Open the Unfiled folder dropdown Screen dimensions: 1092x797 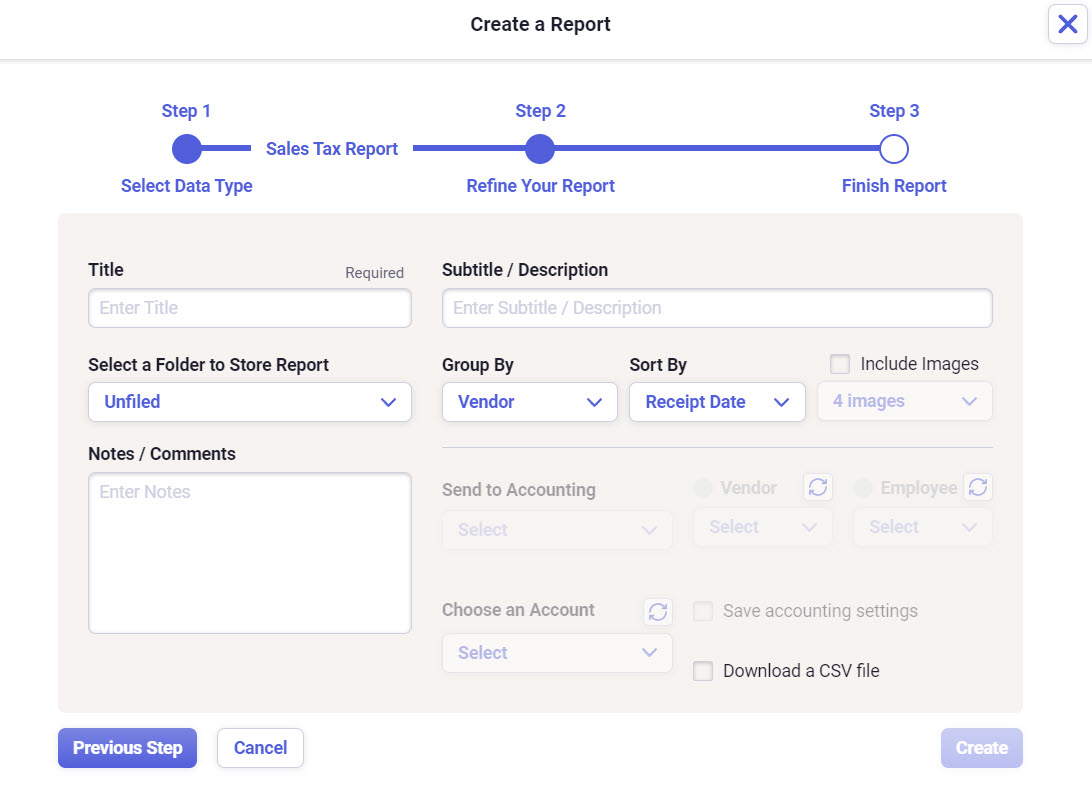249,402
